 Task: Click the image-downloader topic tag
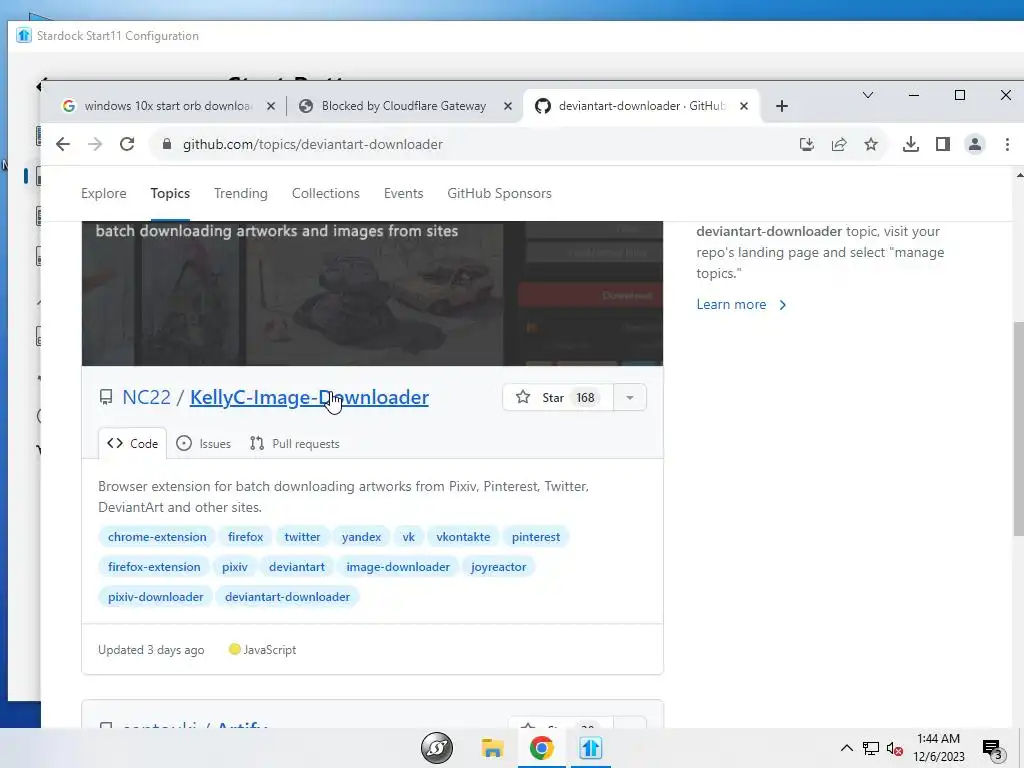tap(398, 567)
